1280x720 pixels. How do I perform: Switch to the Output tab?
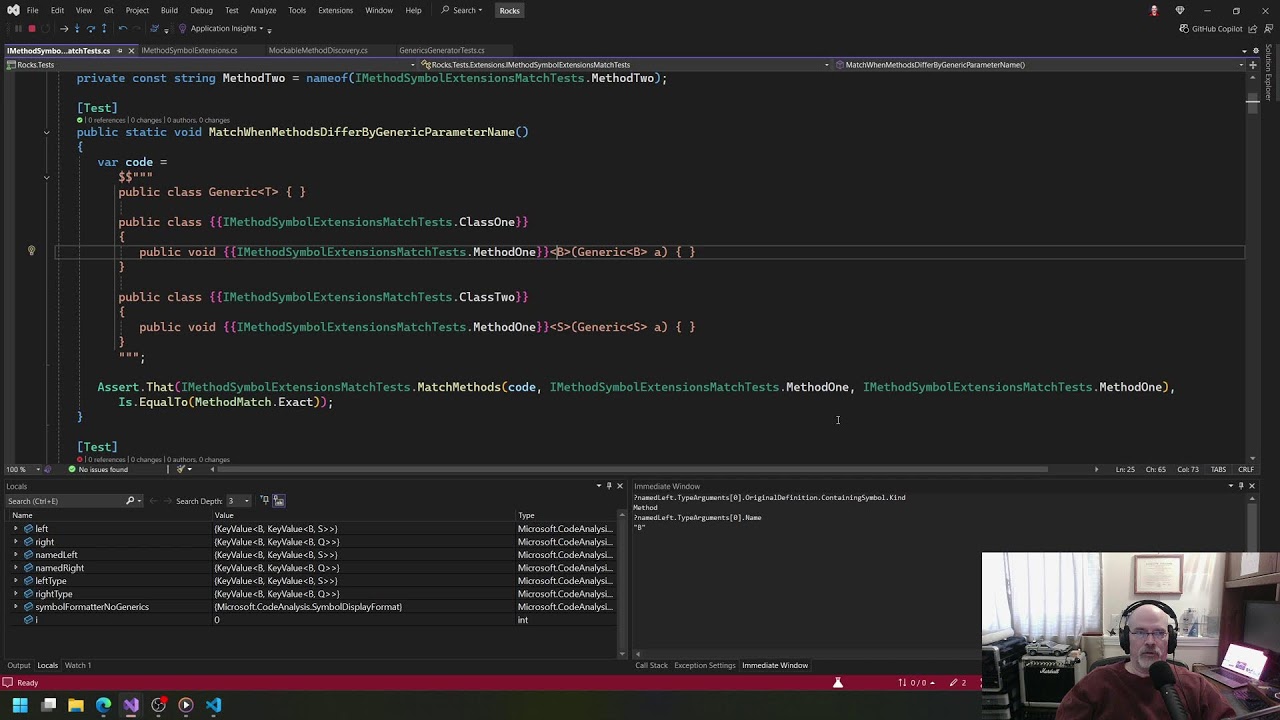[x=19, y=665]
